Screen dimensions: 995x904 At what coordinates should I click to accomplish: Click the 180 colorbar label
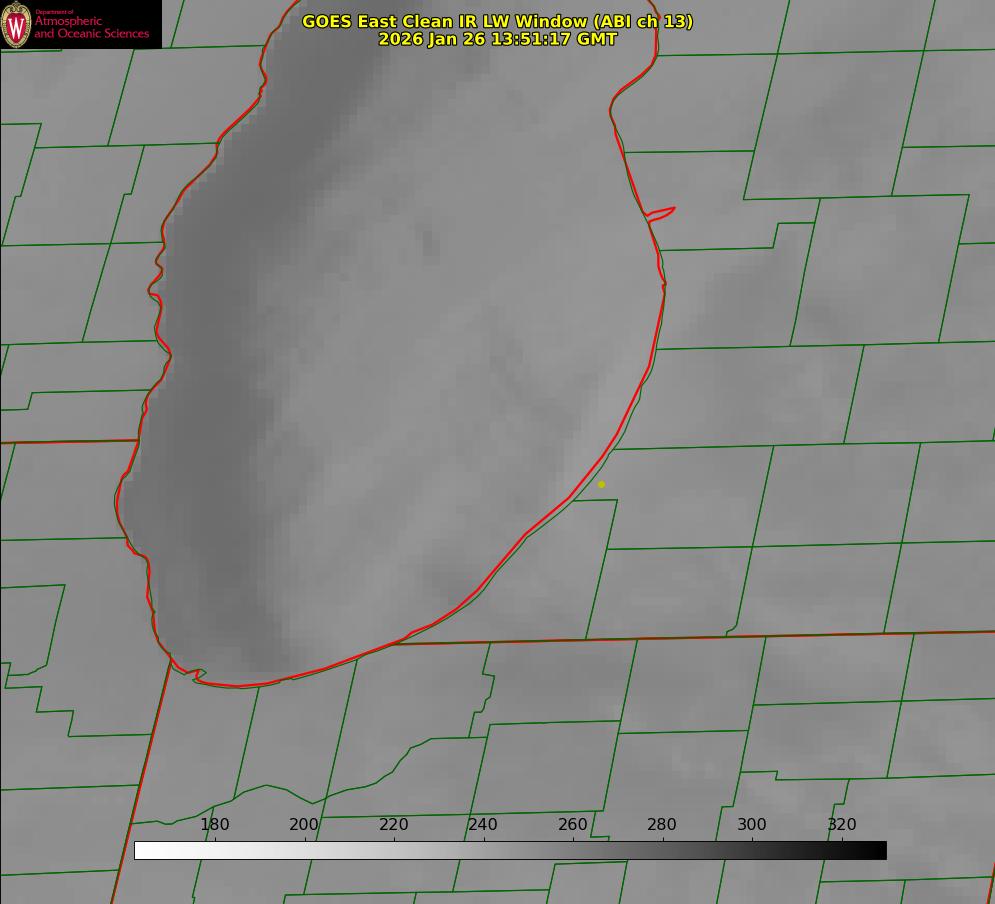coord(214,824)
